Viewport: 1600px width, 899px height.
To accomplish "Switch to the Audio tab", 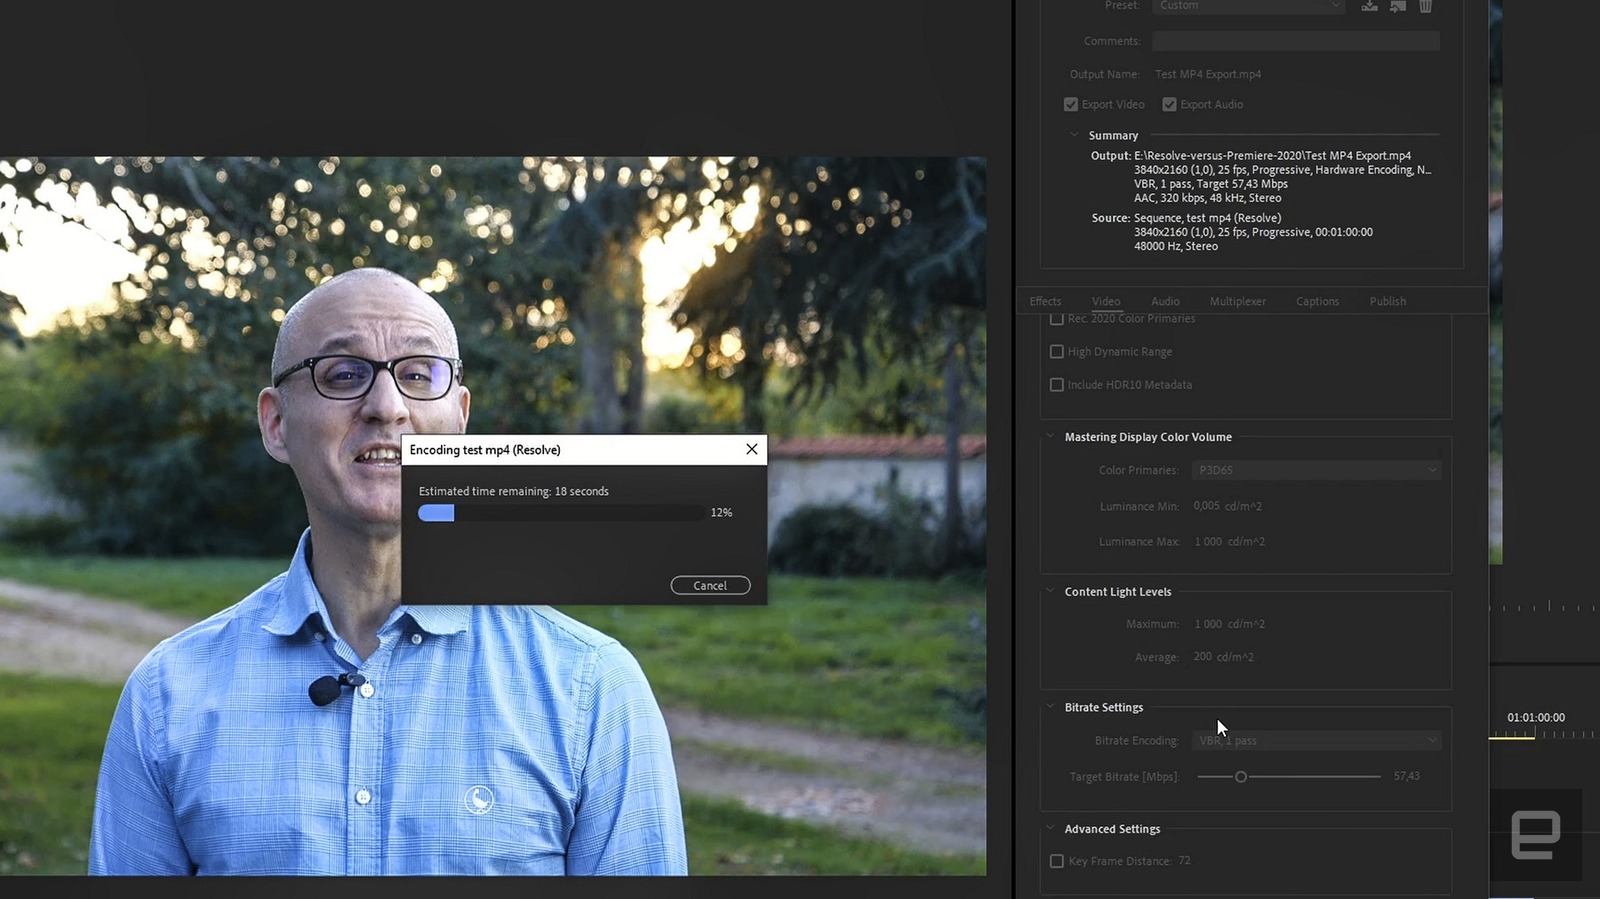I will [1165, 301].
